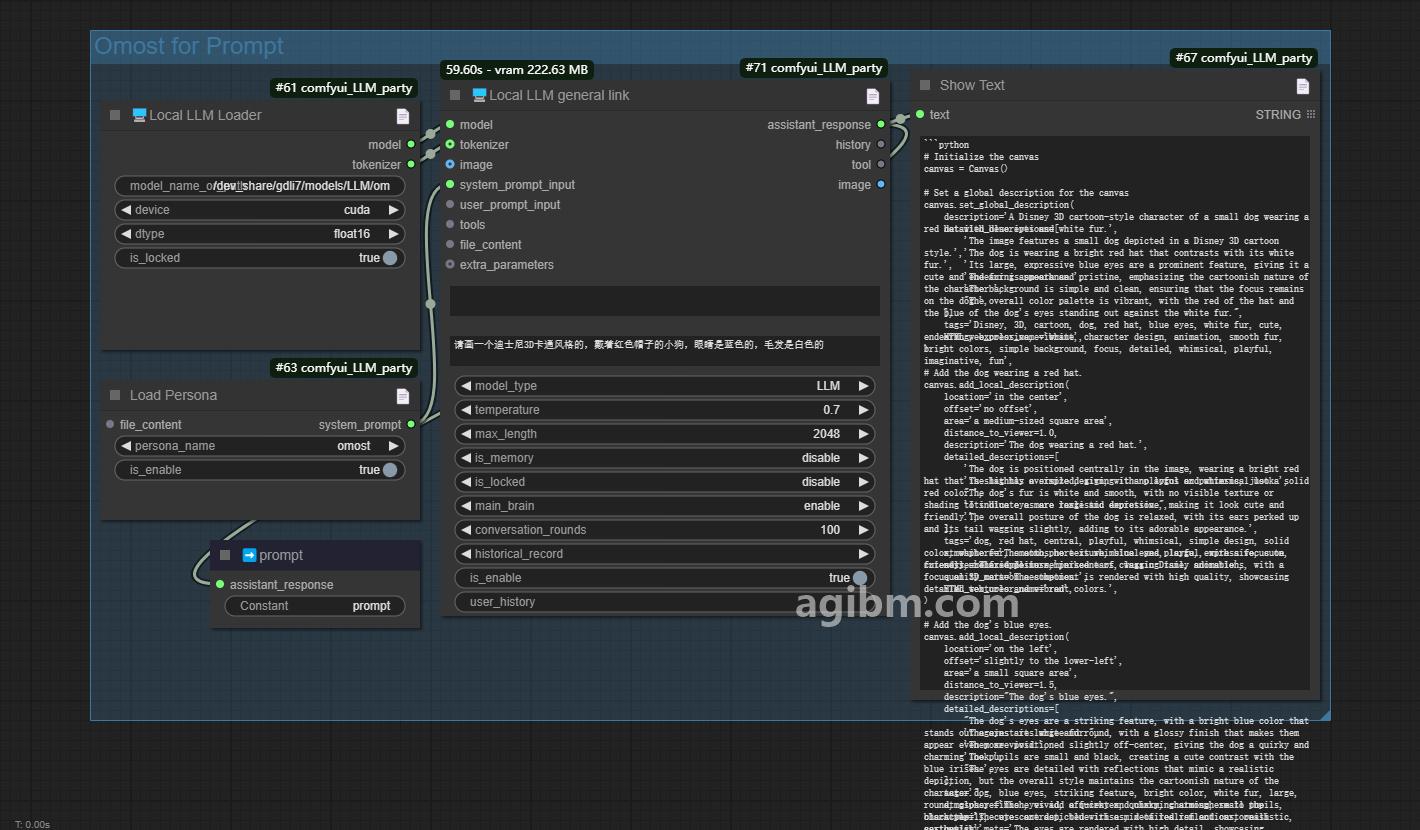Click the system_prompt output port on Load Persona
1420x830 pixels.
(411, 425)
